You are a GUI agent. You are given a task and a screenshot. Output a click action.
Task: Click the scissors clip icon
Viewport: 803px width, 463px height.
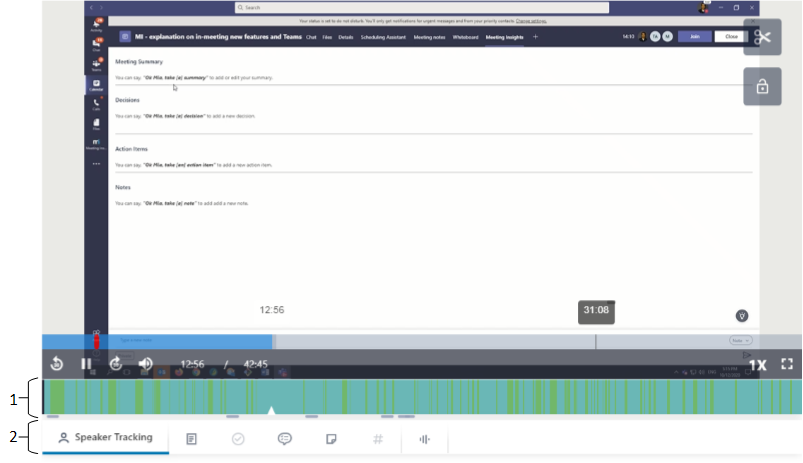pyautogui.click(x=762, y=37)
